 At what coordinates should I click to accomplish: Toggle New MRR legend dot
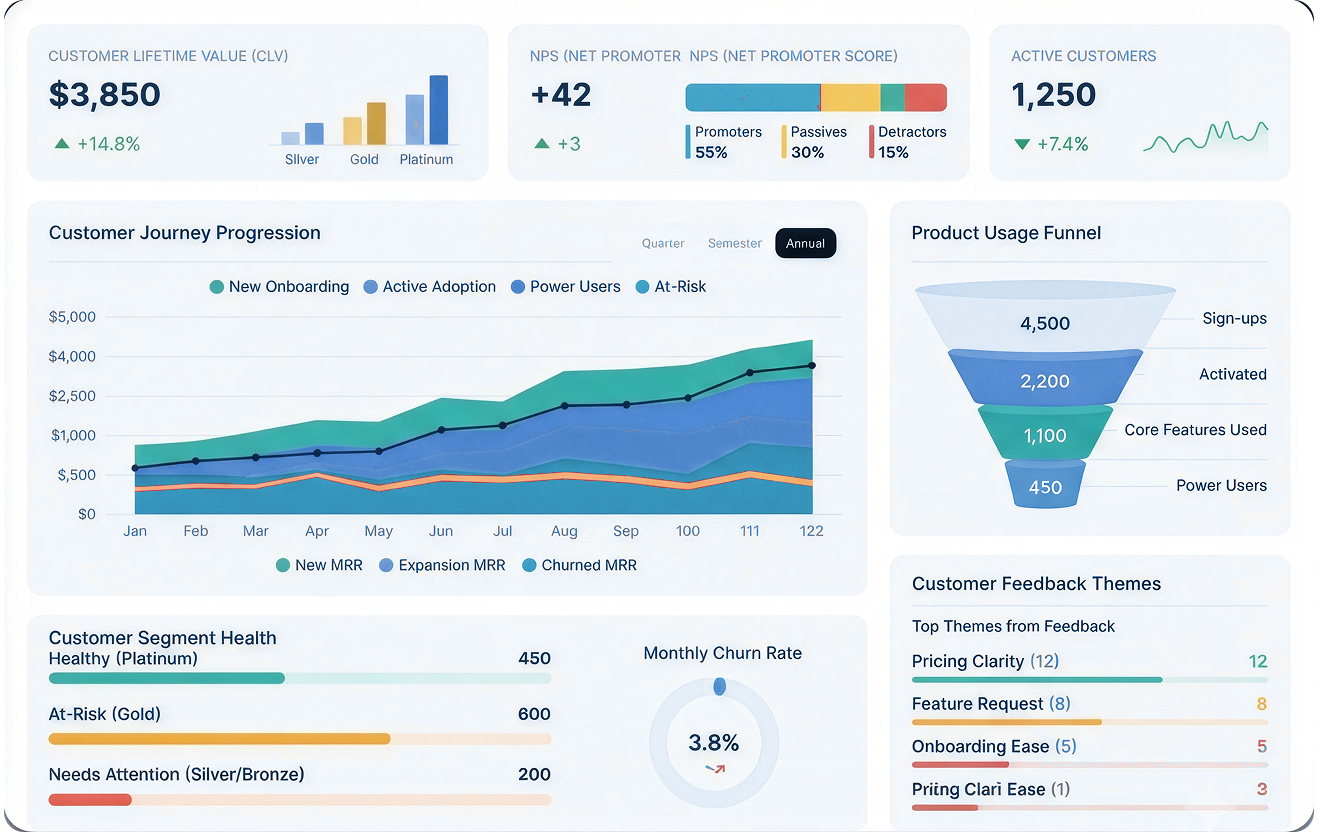283,565
